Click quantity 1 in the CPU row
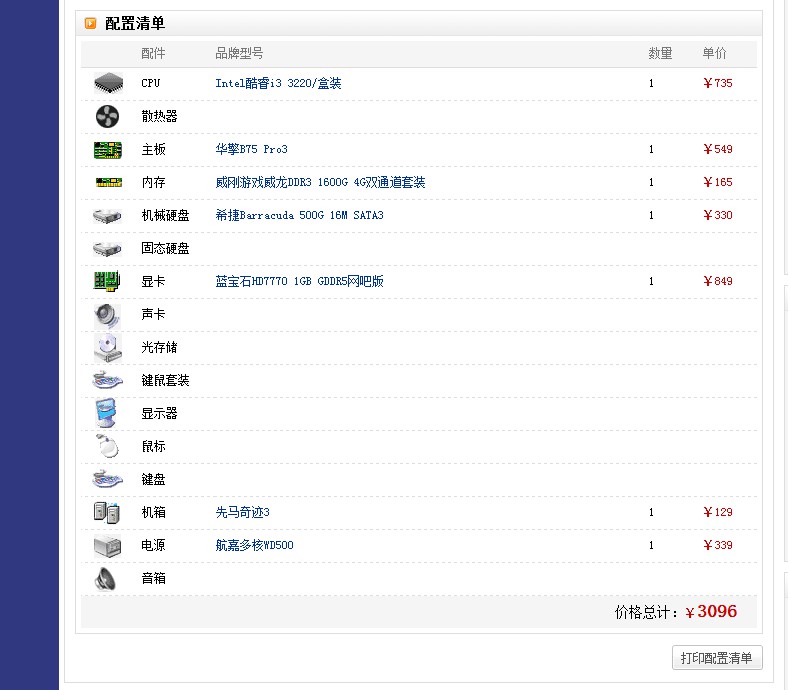Viewport: 788px width, 690px height. point(651,83)
